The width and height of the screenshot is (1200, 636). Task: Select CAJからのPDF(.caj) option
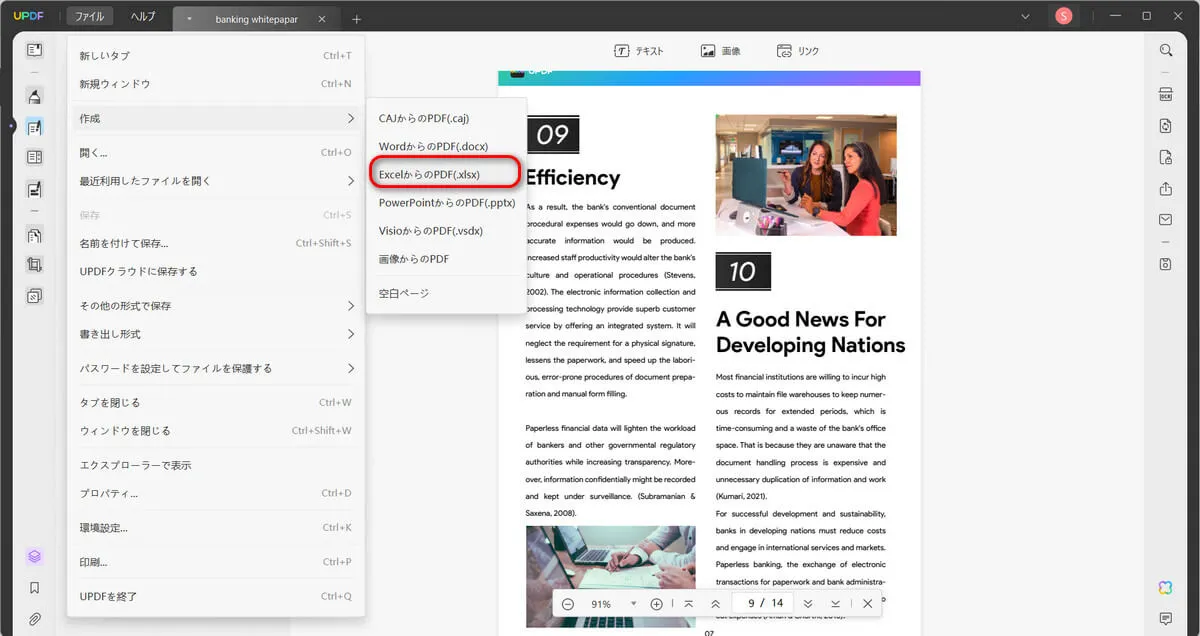click(x=446, y=118)
